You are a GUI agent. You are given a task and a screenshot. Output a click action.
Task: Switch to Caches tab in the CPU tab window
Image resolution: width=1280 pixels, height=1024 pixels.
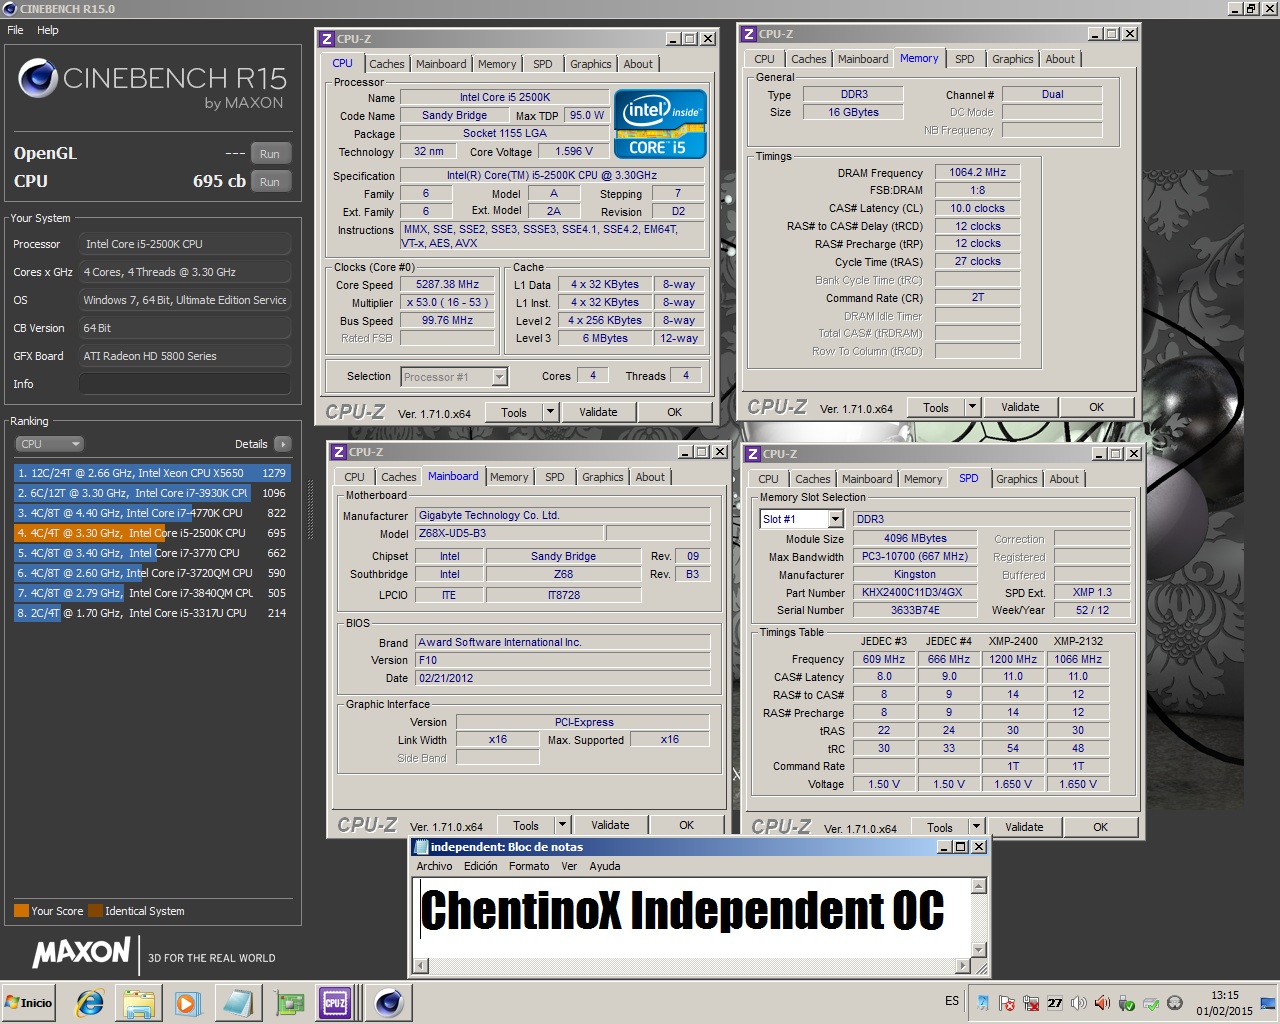tap(386, 64)
